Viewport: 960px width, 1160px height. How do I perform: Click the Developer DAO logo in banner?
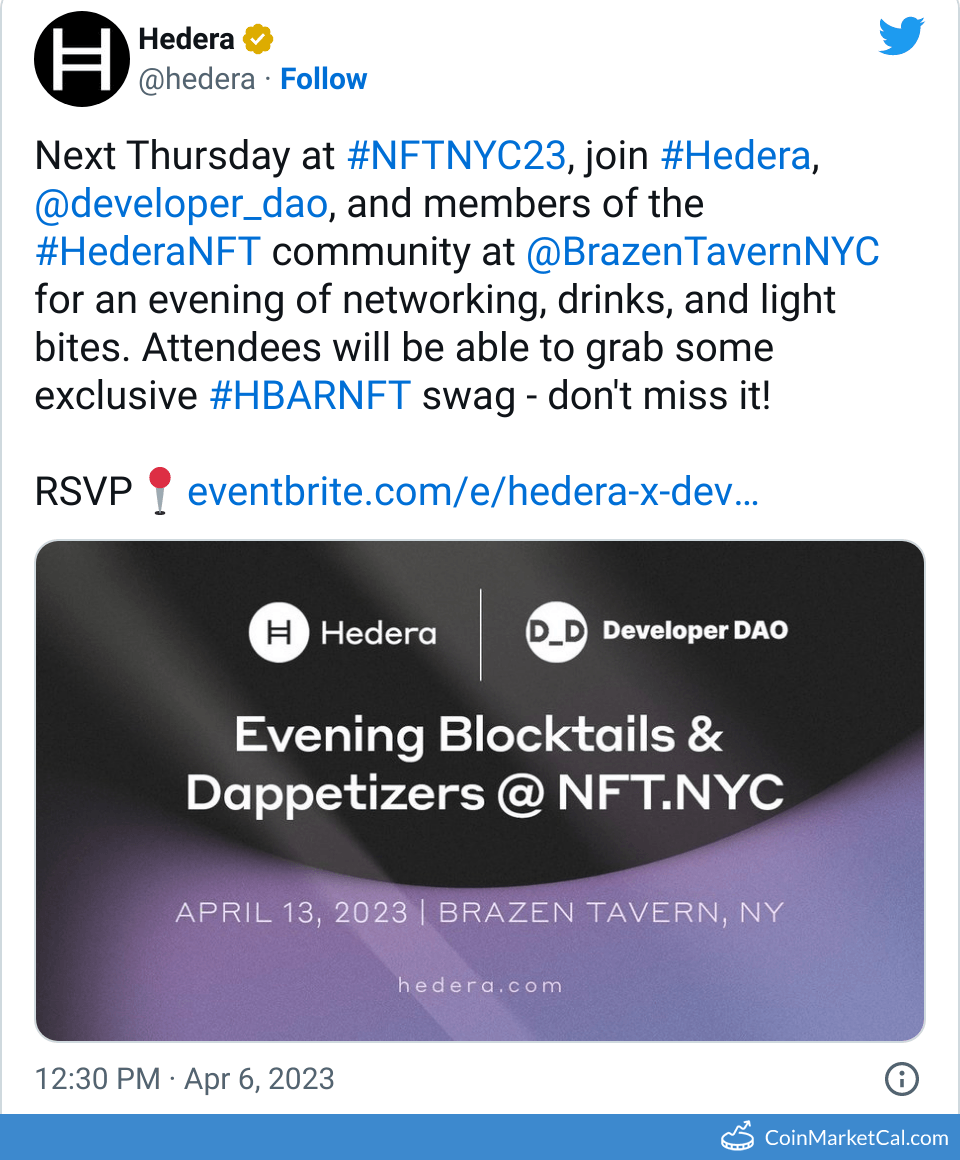[555, 632]
